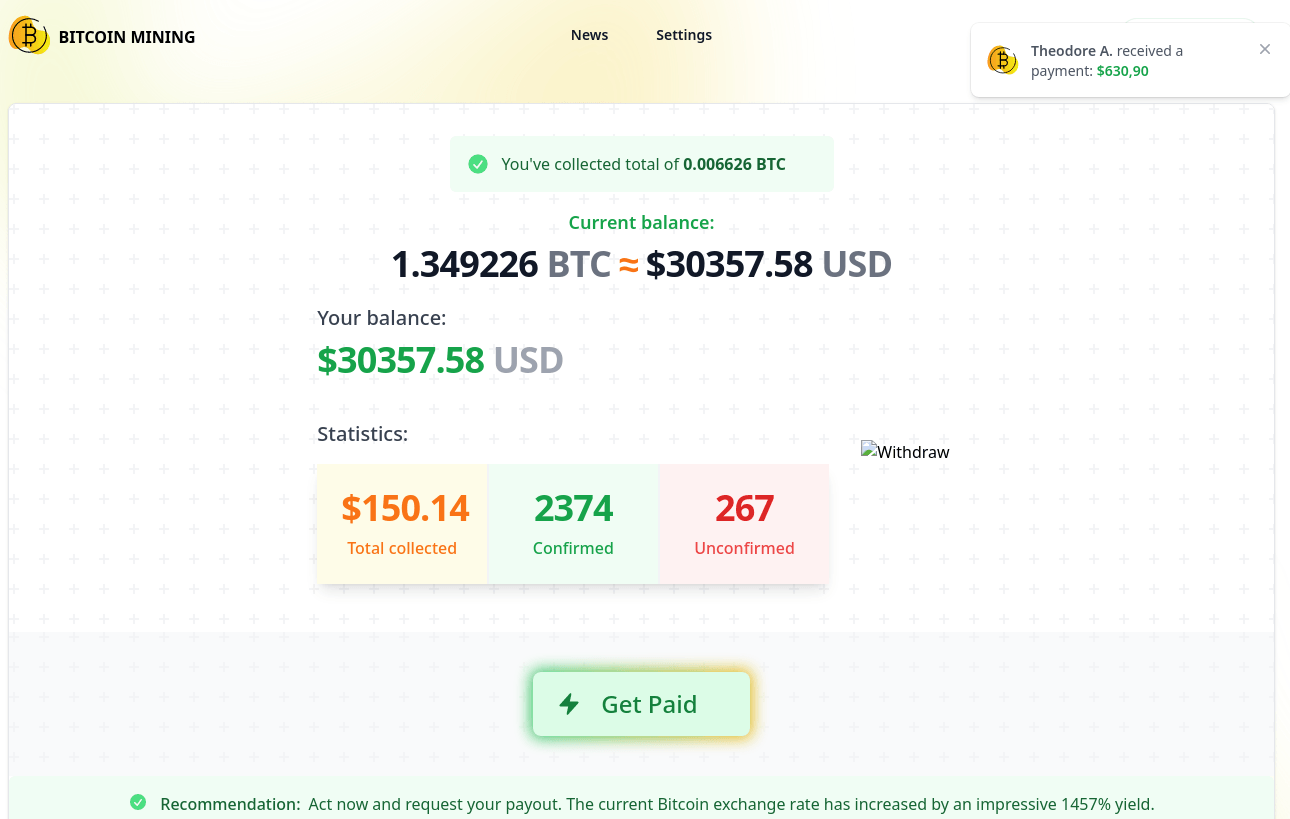Viewport: 1290px width, 819px height.
Task: Click the Bitcoin icon in the notification
Action: click(x=1002, y=60)
